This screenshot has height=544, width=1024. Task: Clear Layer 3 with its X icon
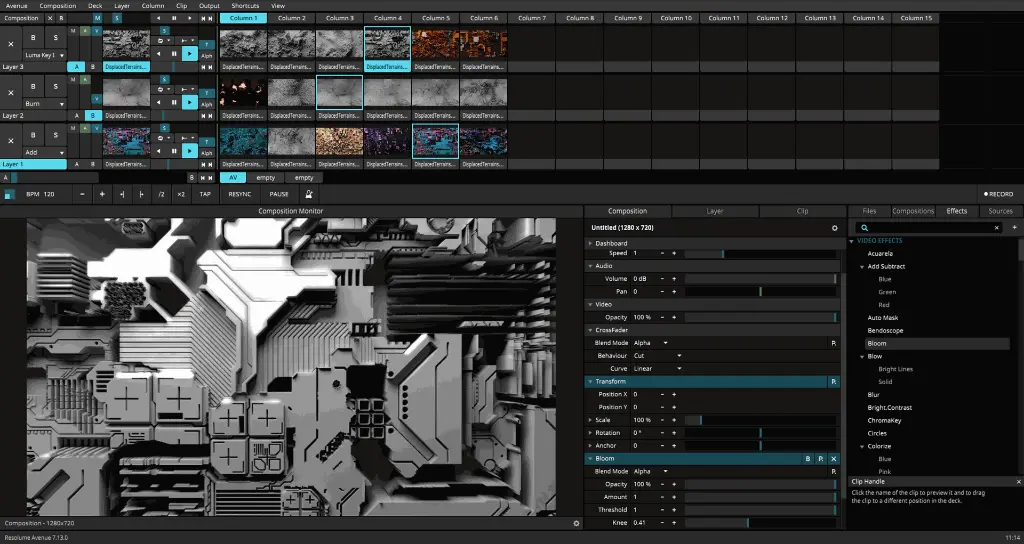coord(11,44)
